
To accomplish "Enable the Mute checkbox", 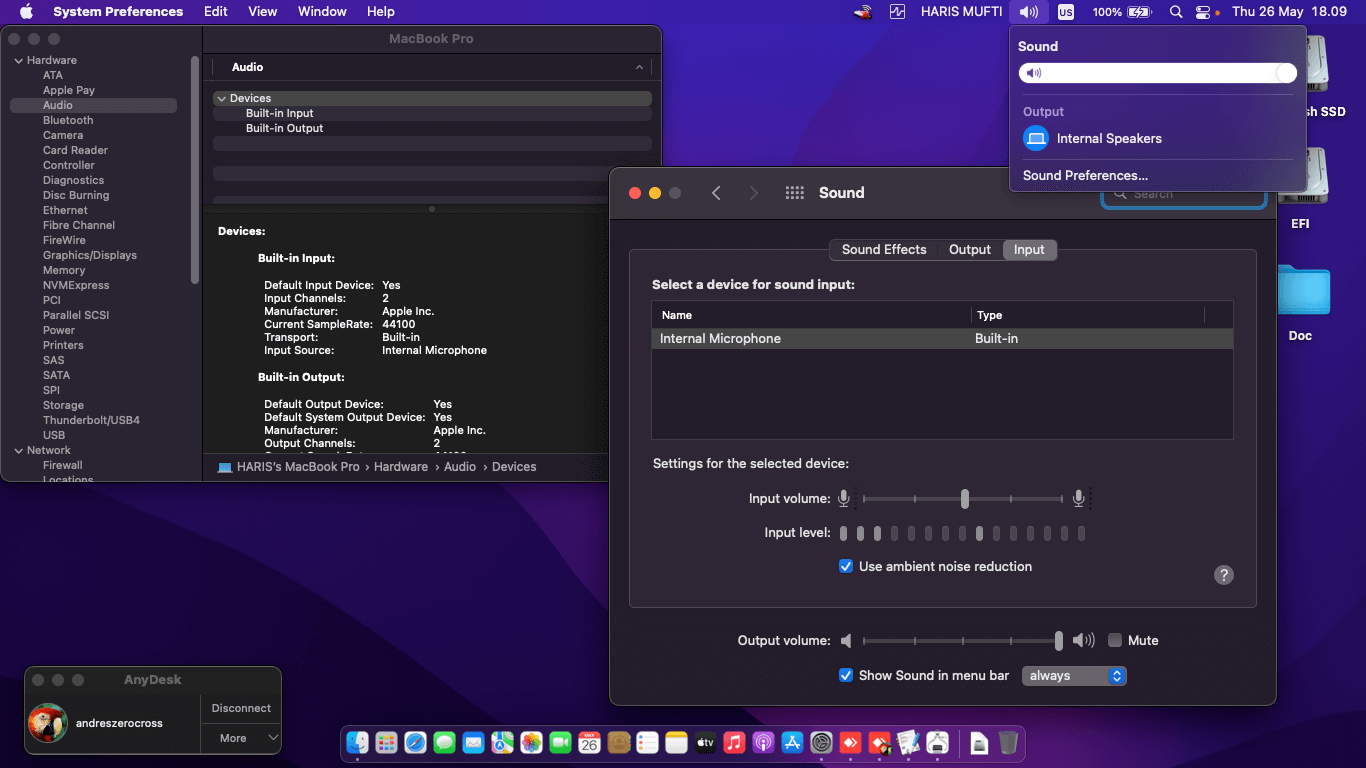I will pyautogui.click(x=1115, y=640).
